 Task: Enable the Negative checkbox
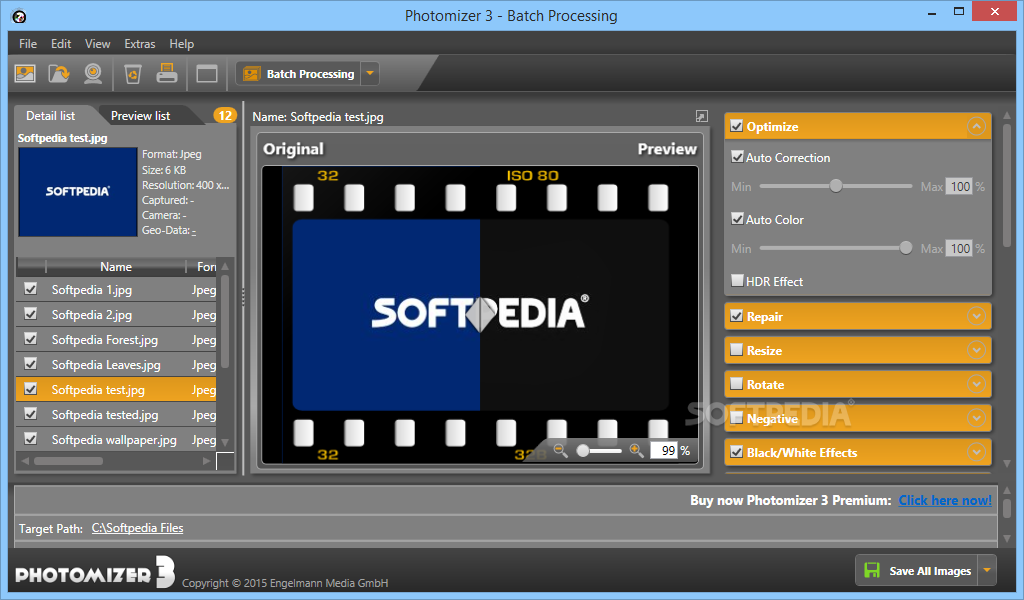737,418
